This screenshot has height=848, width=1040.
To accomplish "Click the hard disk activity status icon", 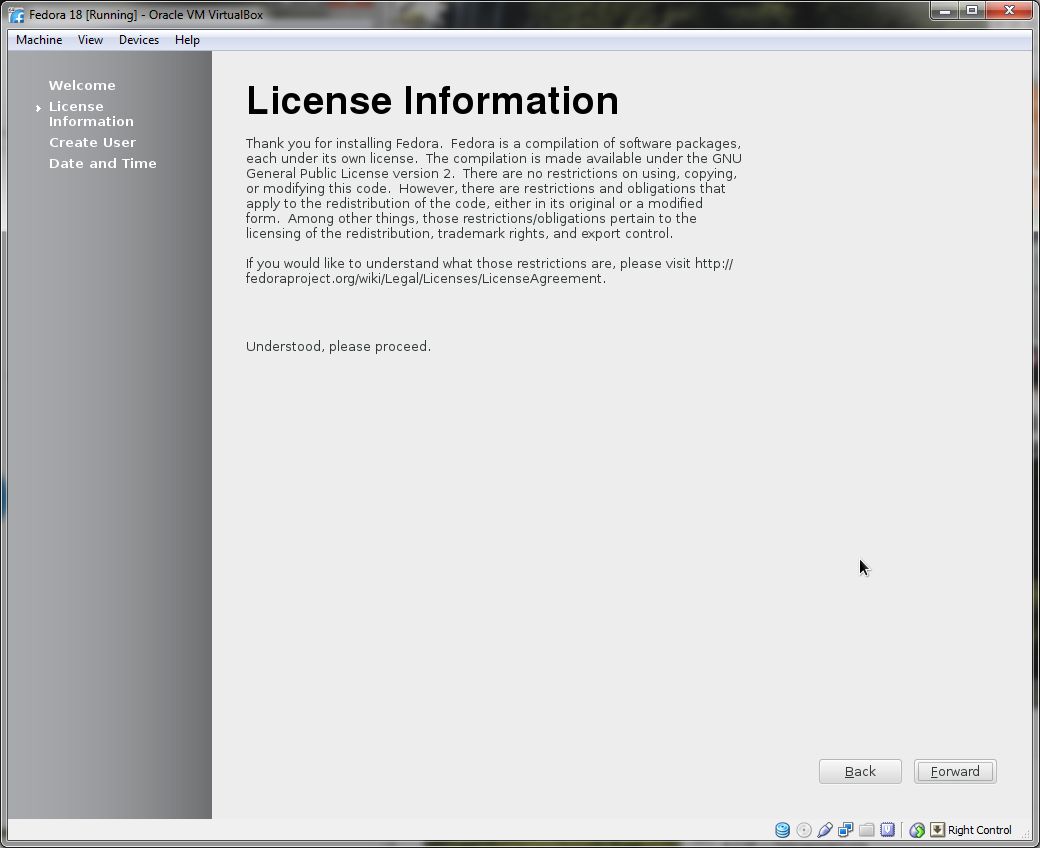I will (x=783, y=830).
